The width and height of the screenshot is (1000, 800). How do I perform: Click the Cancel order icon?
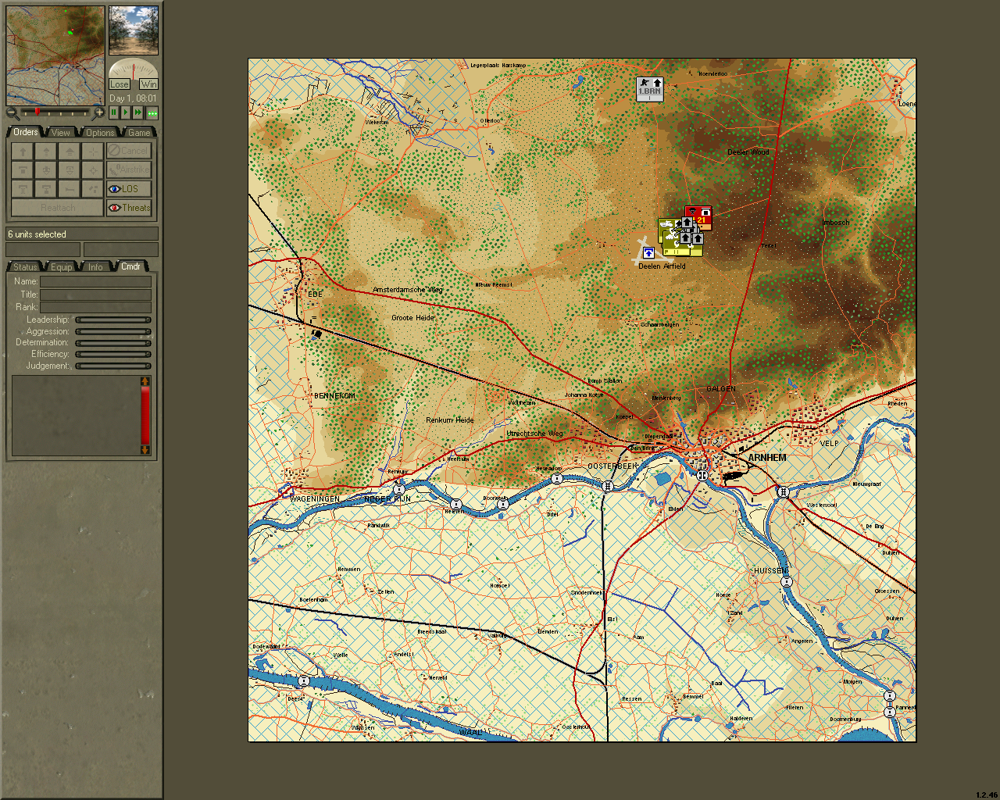[128, 150]
